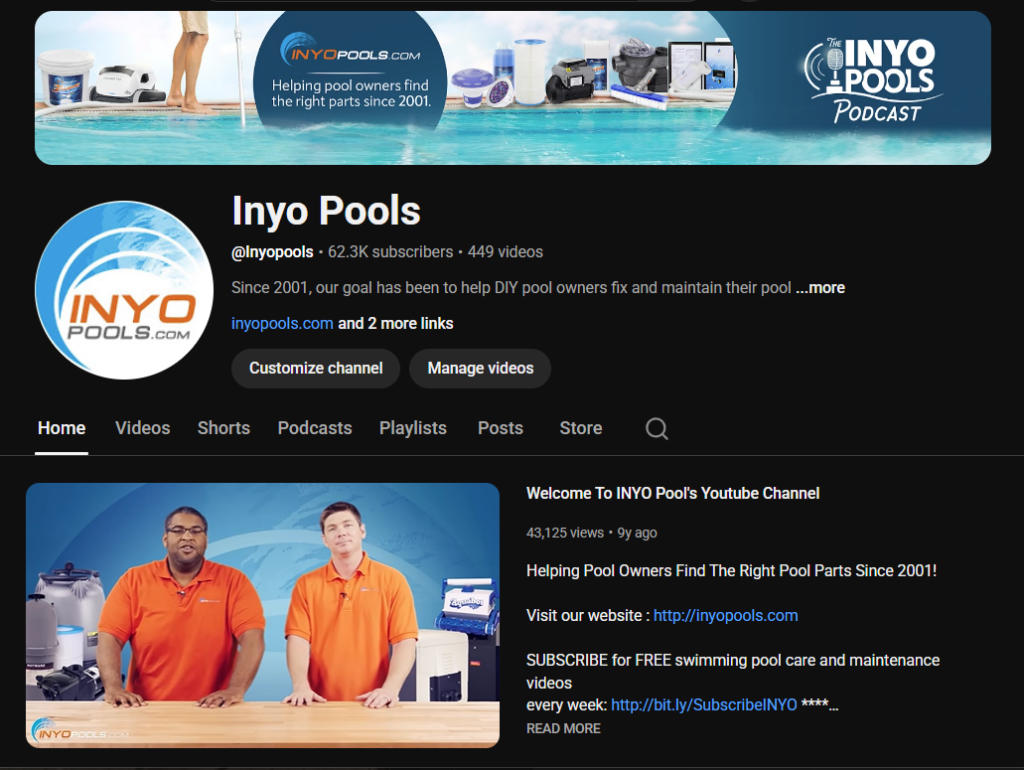This screenshot has height=770, width=1024.
Task: Select the Podcasts tab
Action: (315, 428)
